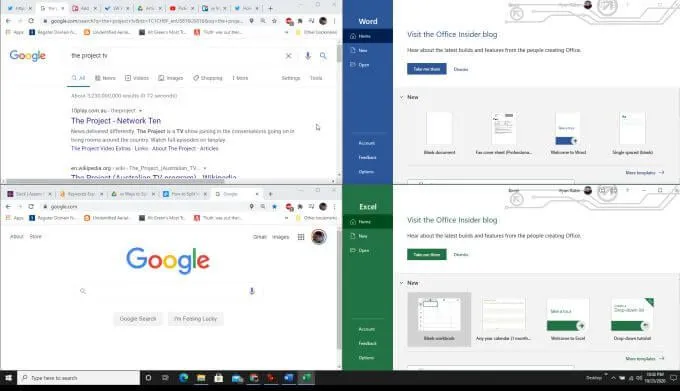Screen dimensions: 680x391
Task: Choose Blank workbook template in Excel
Action: (439, 319)
